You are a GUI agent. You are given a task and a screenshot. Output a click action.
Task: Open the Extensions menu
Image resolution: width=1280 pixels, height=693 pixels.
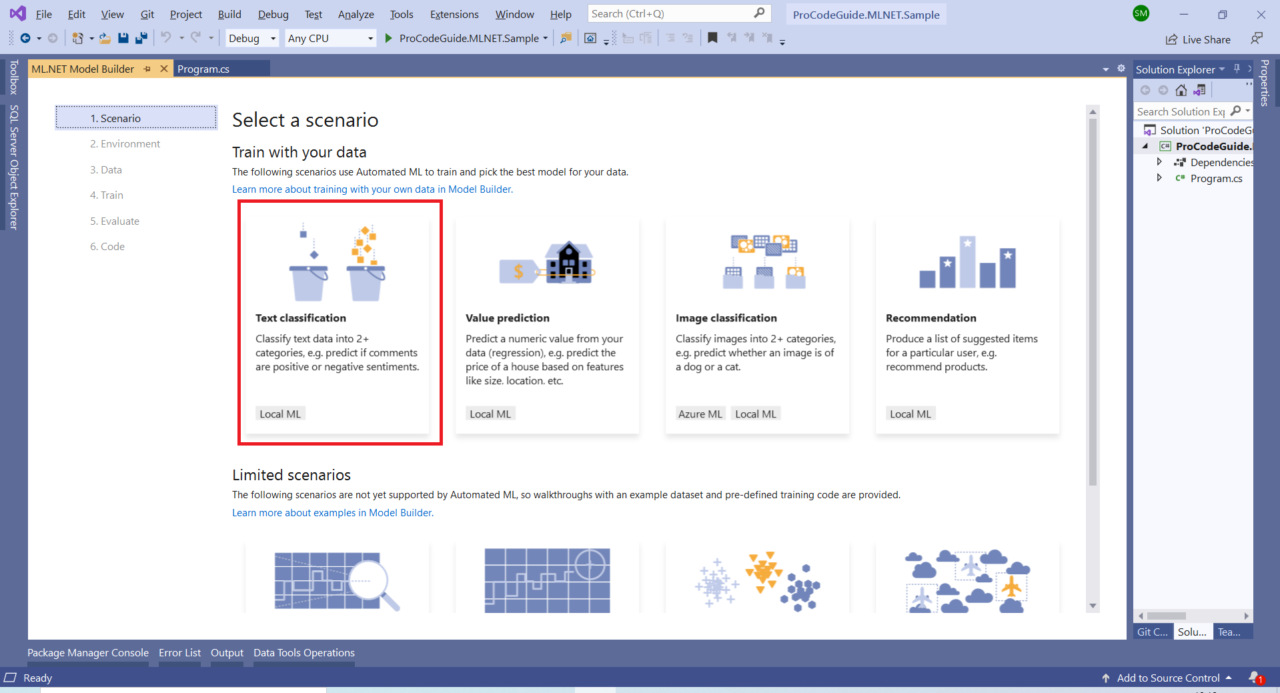[453, 14]
